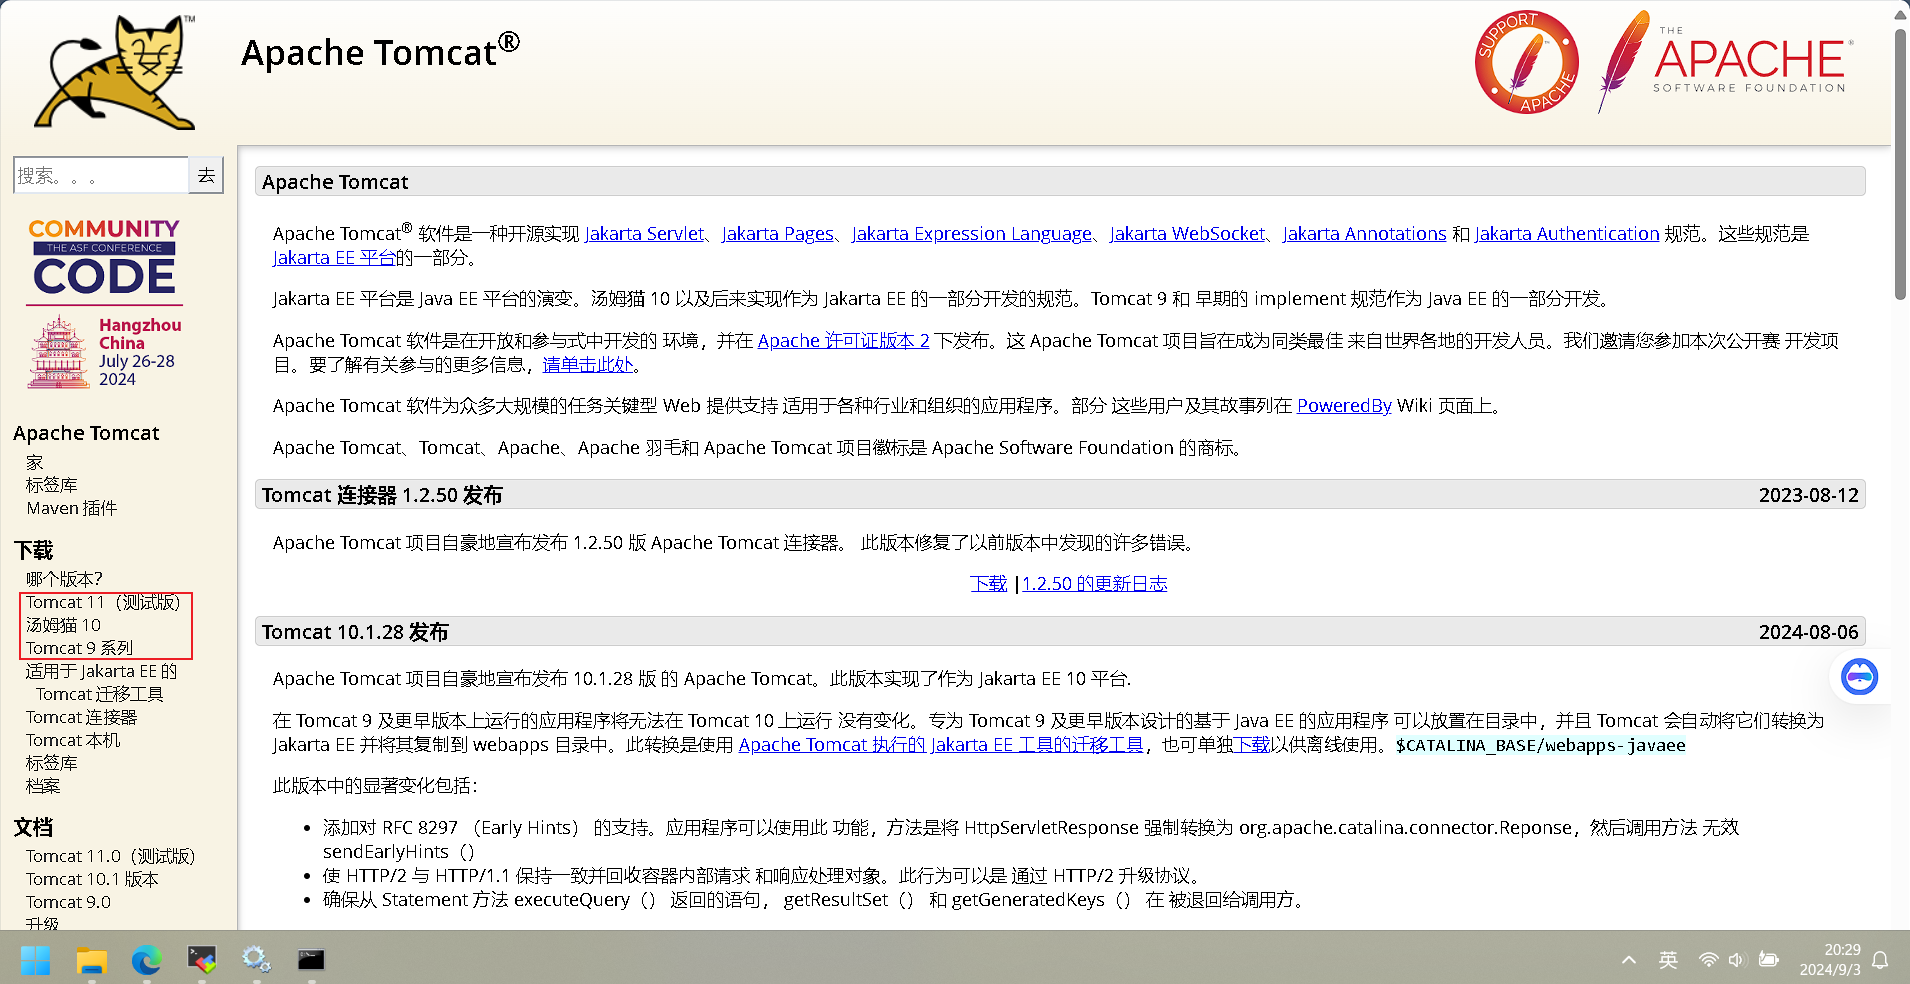This screenshot has height=984, width=1910.
Task: Click the 去 search submit button
Action: (x=206, y=175)
